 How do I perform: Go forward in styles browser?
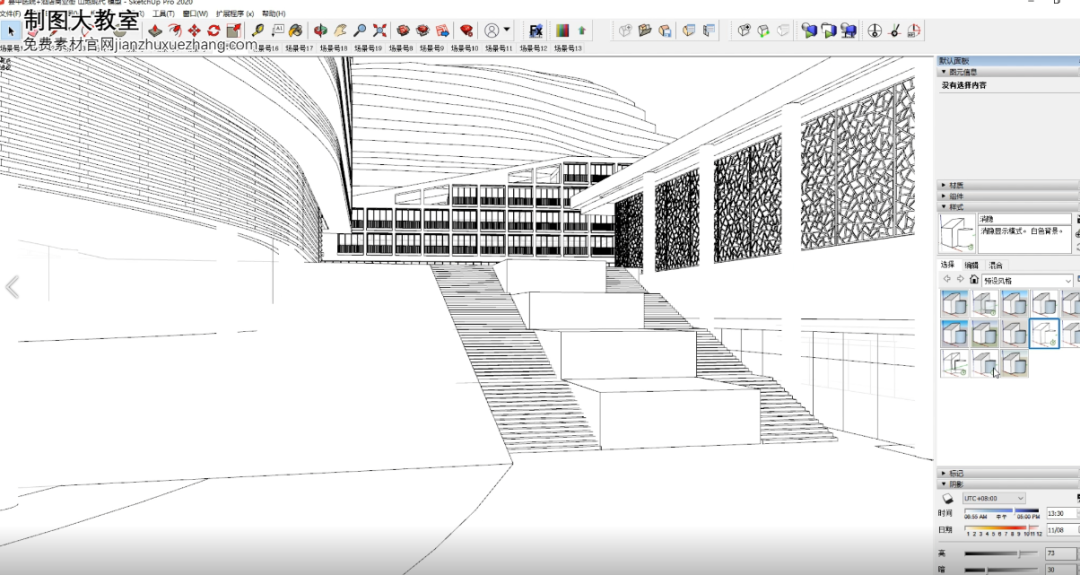tap(960, 279)
